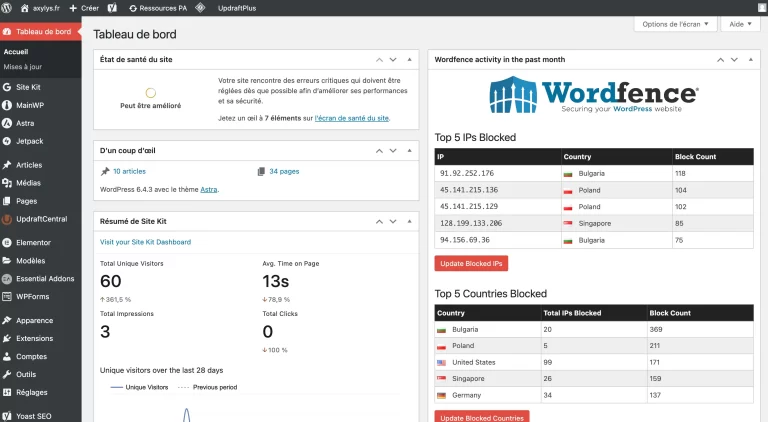This screenshot has width=768, height=422.
Task: Open the 34 pages link
Action: point(284,171)
